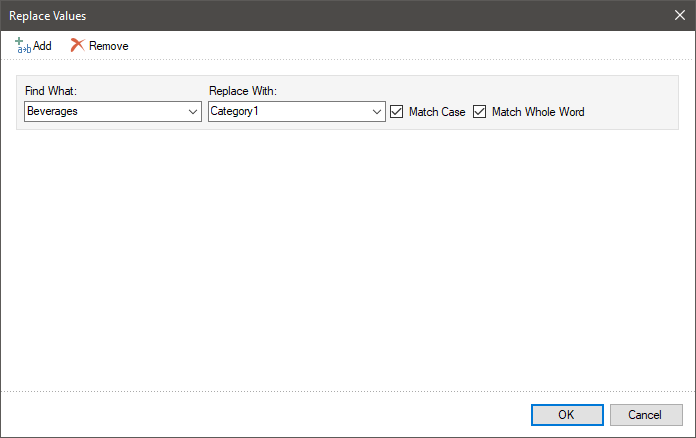Image resolution: width=696 pixels, height=438 pixels.
Task: Expand the Find What dropdown arrow
Action: (x=193, y=112)
